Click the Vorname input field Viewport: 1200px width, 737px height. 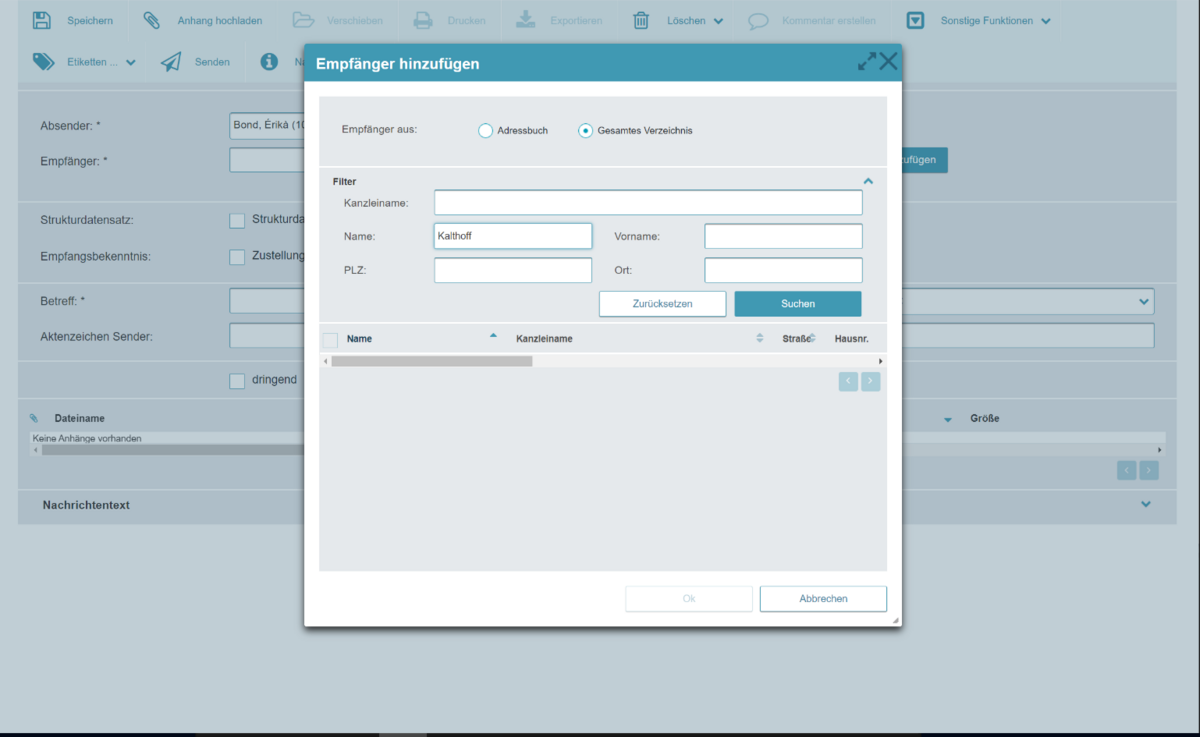783,236
